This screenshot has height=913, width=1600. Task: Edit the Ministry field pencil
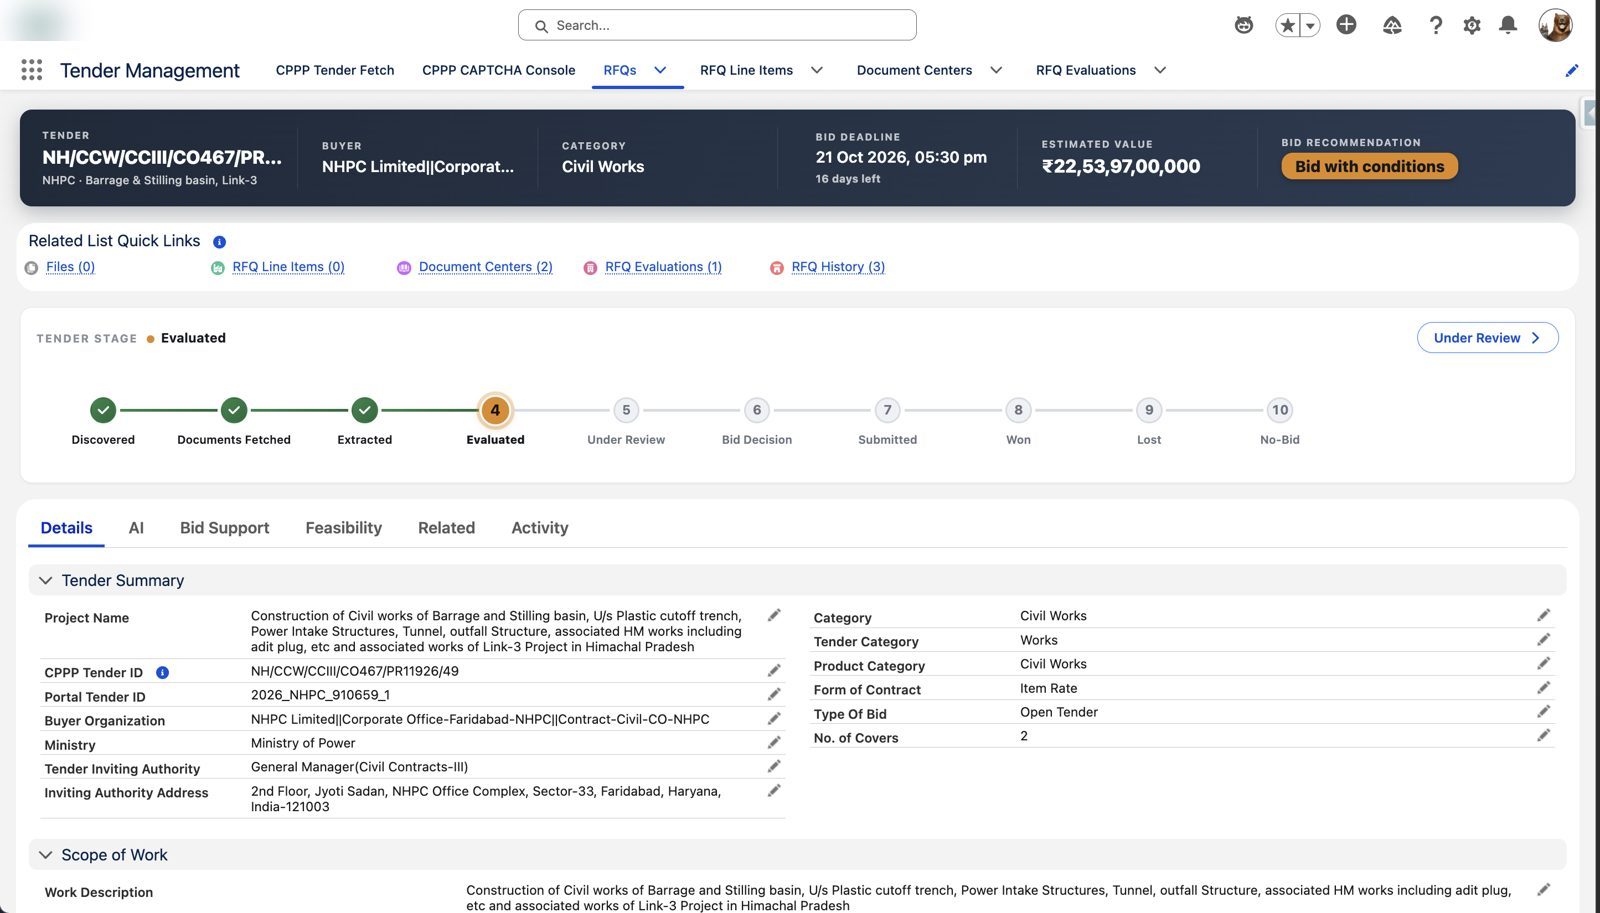[x=774, y=742]
